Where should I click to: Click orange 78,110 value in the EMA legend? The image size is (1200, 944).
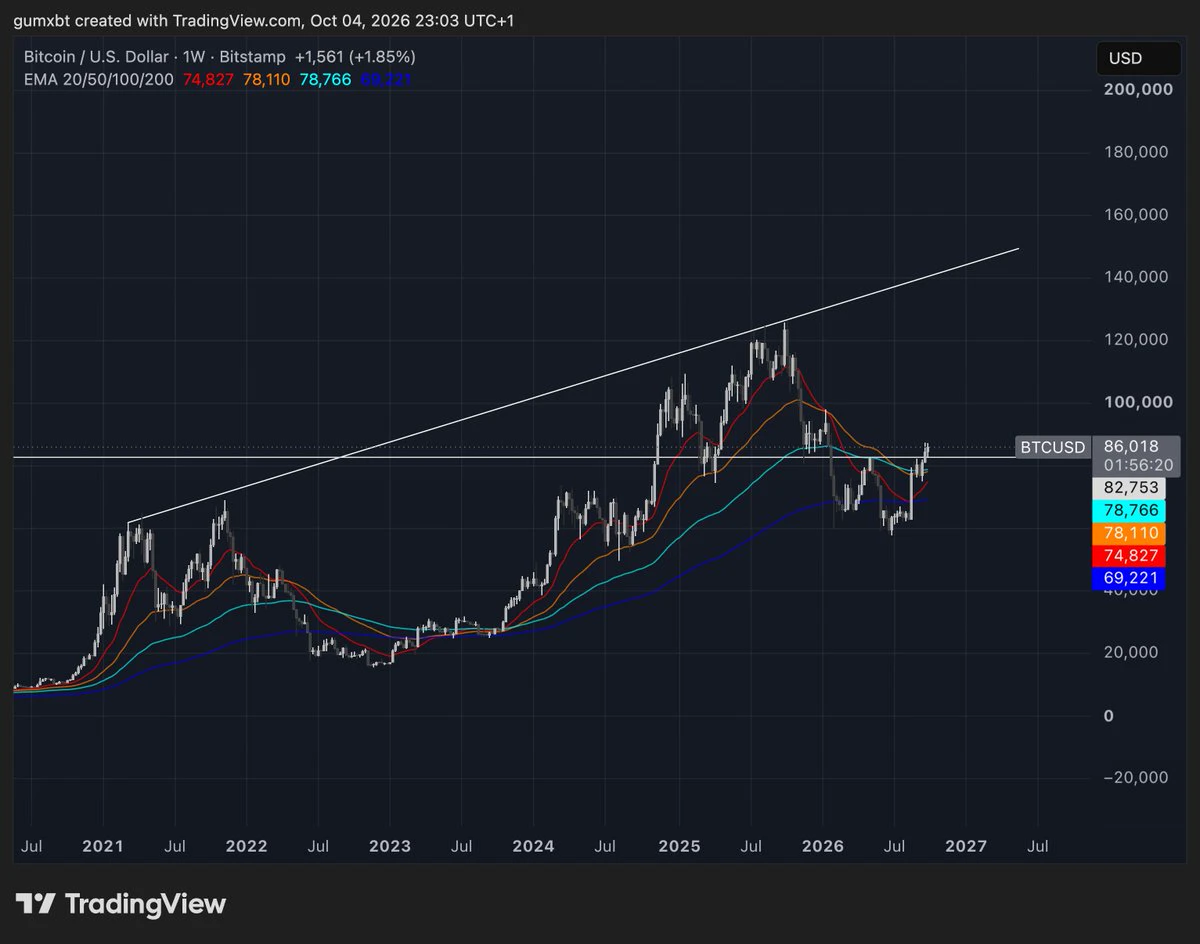(266, 79)
